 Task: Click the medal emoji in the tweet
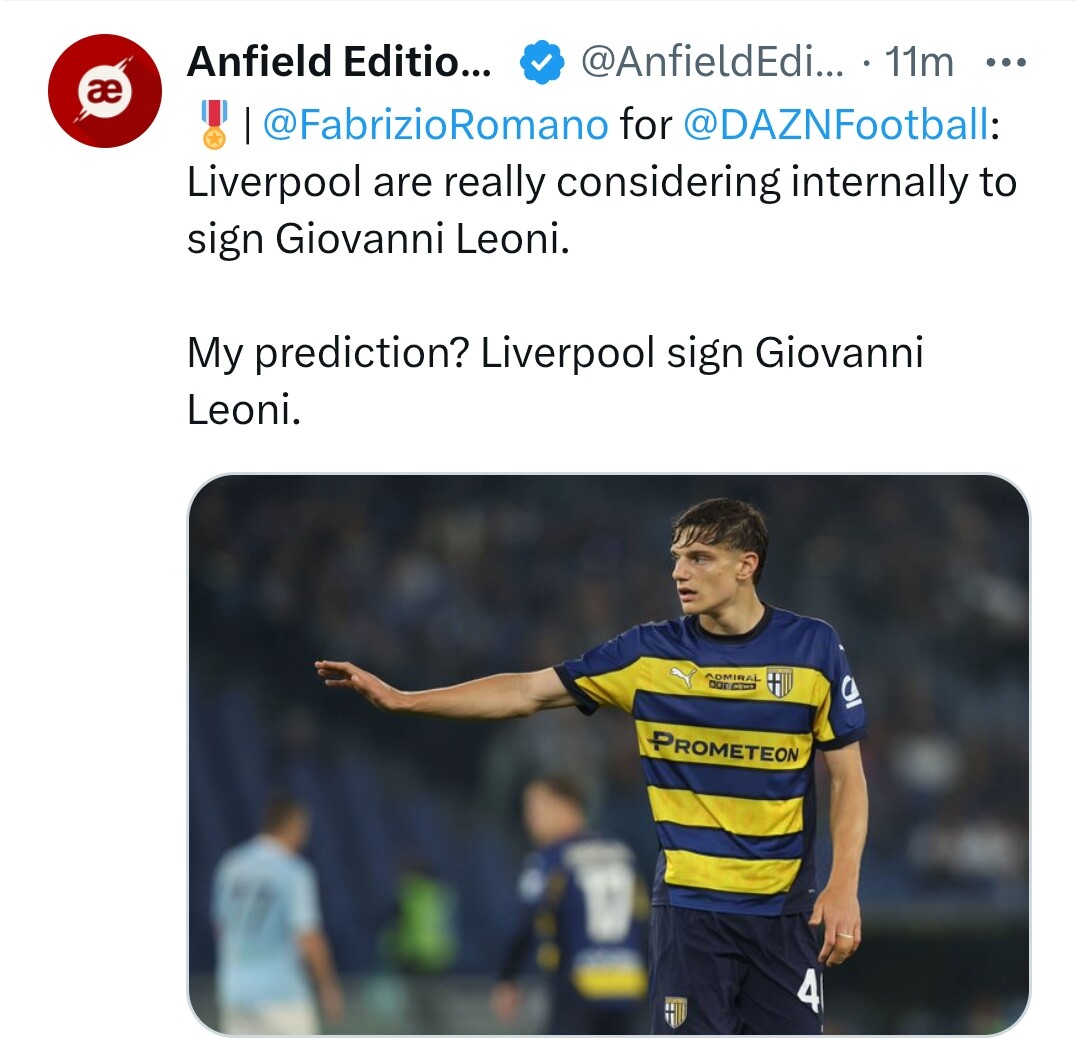pyautogui.click(x=214, y=125)
